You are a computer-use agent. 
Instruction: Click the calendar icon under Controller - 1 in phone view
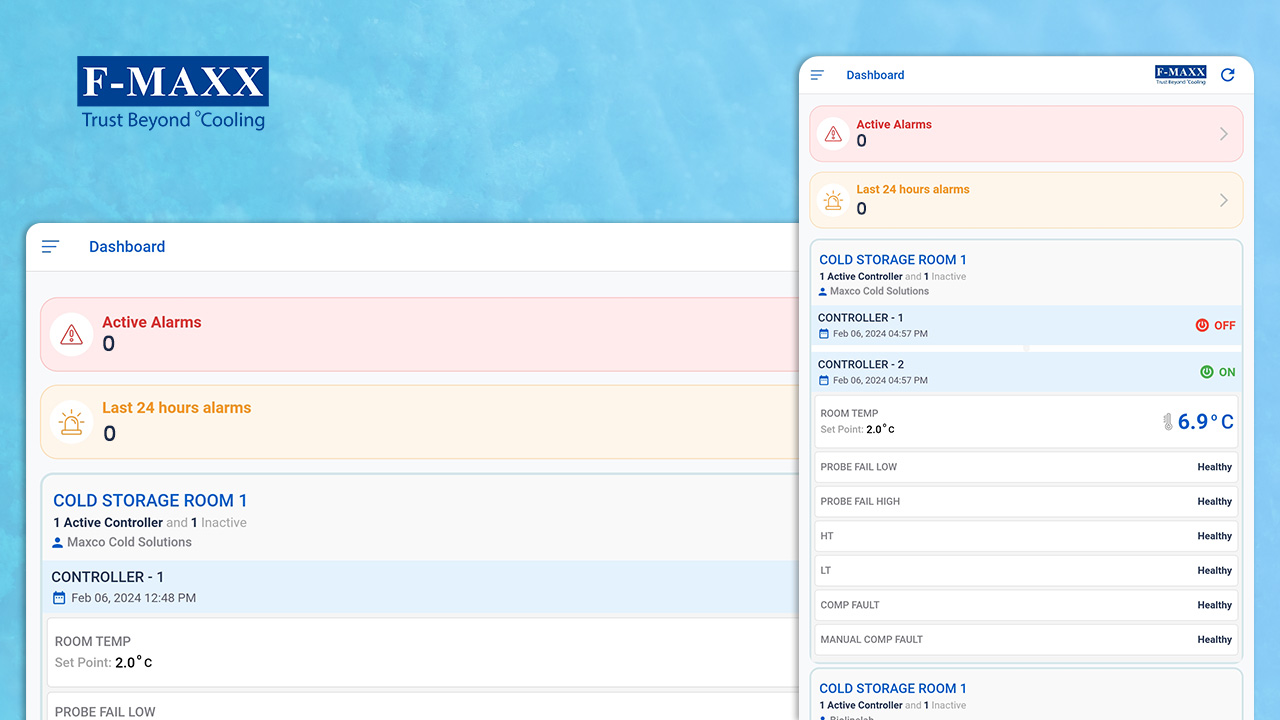[824, 334]
